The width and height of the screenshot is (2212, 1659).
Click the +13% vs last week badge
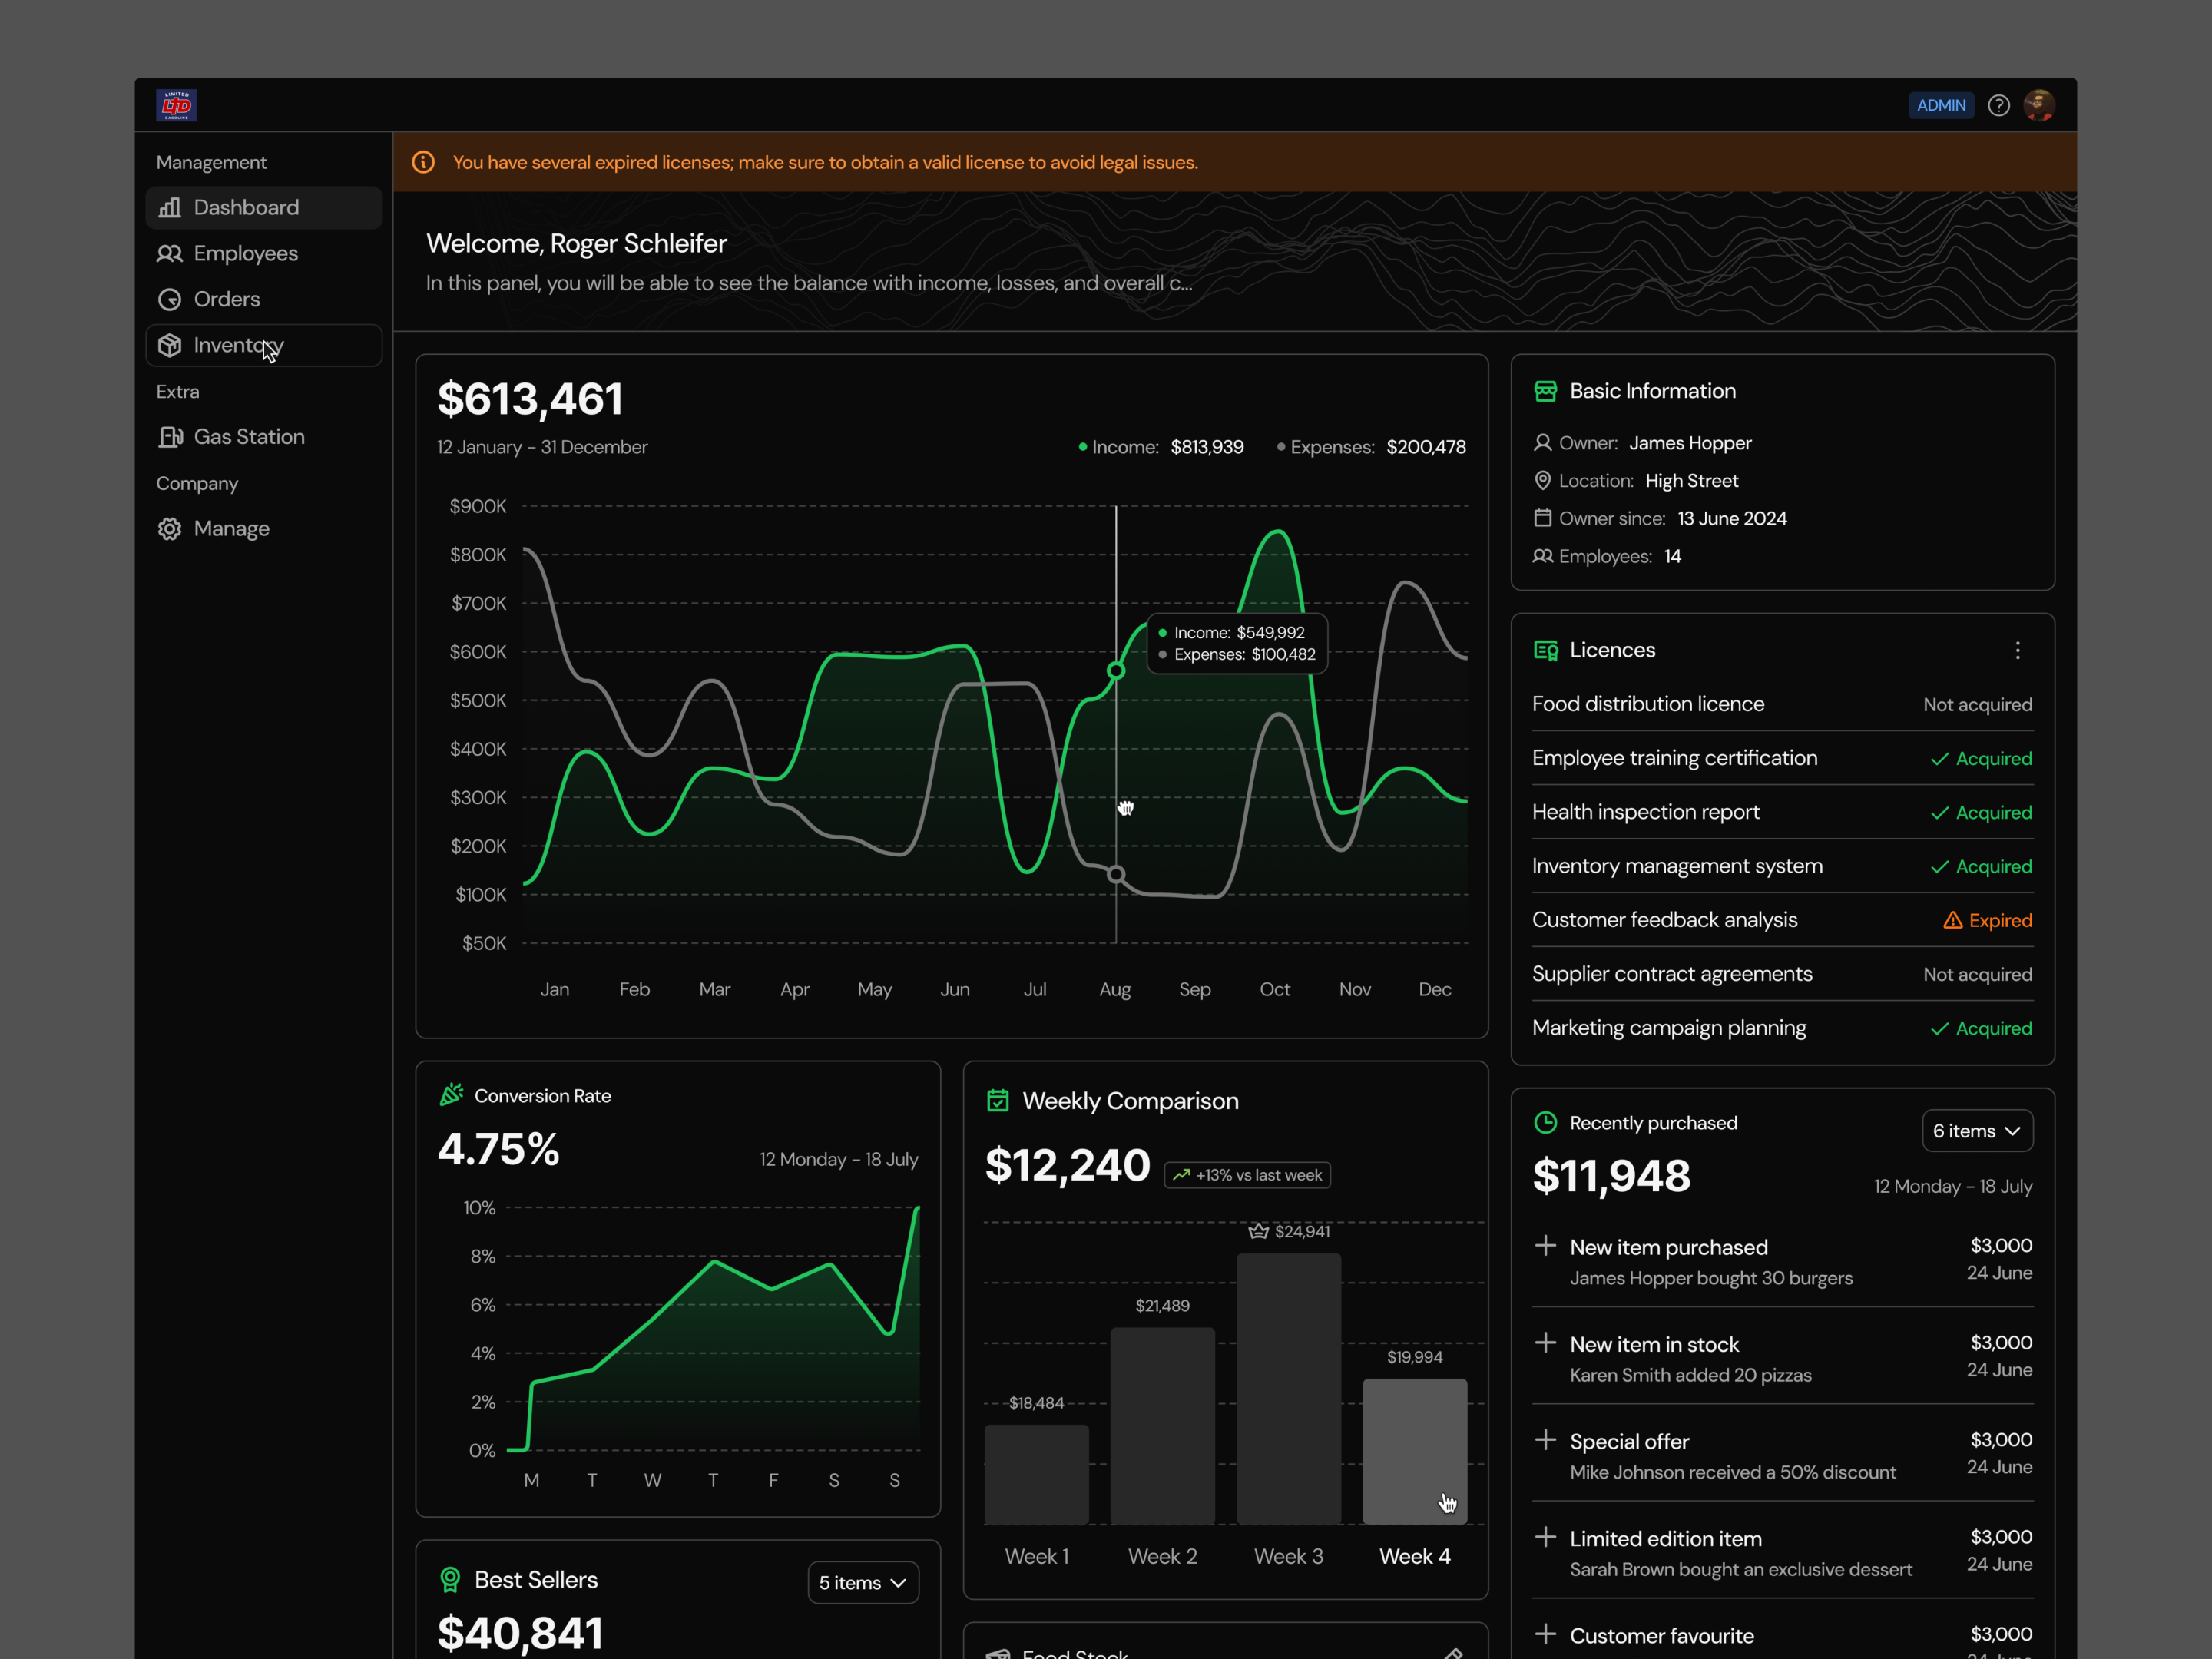(1247, 1175)
